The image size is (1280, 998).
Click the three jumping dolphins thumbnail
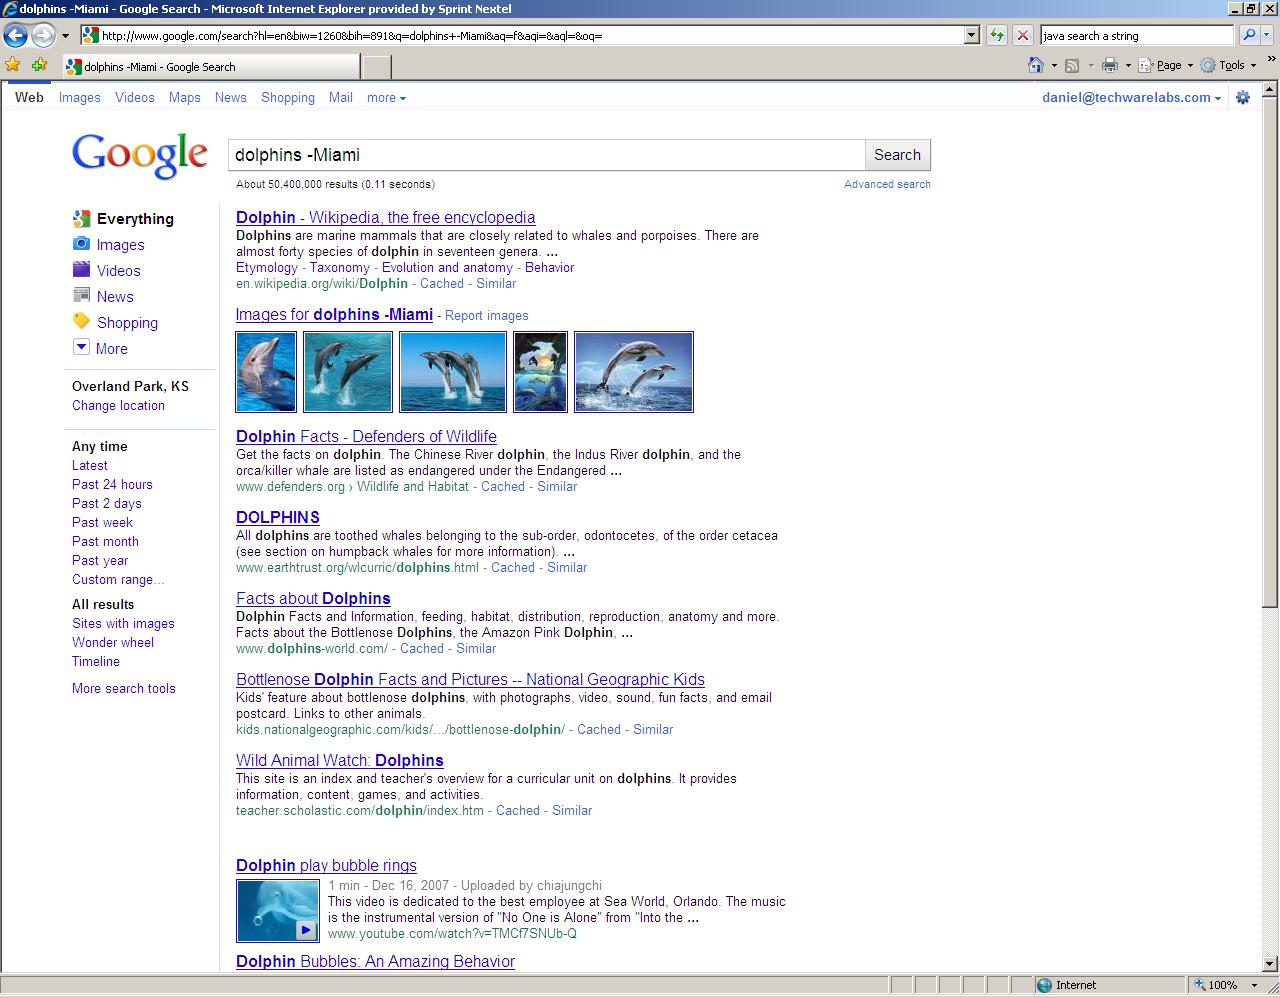tap(453, 372)
